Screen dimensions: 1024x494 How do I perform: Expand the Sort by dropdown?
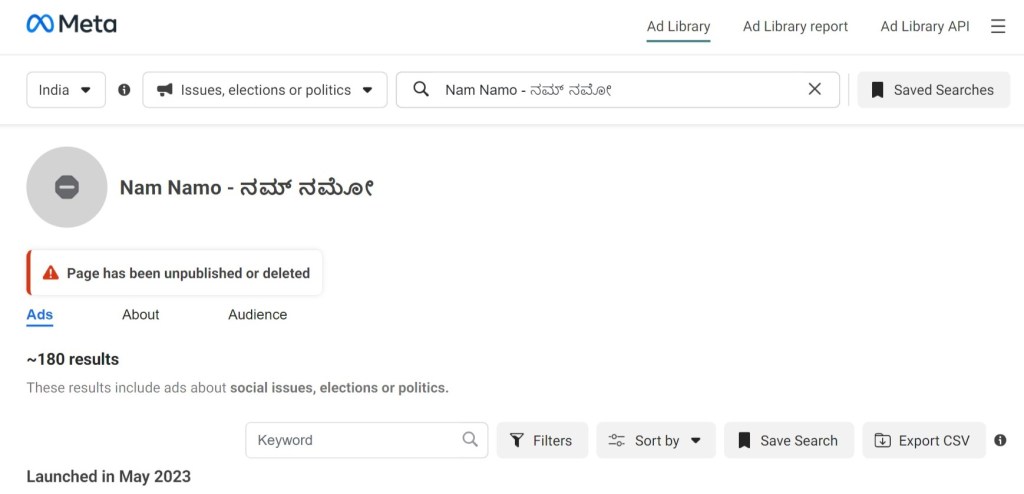click(656, 440)
